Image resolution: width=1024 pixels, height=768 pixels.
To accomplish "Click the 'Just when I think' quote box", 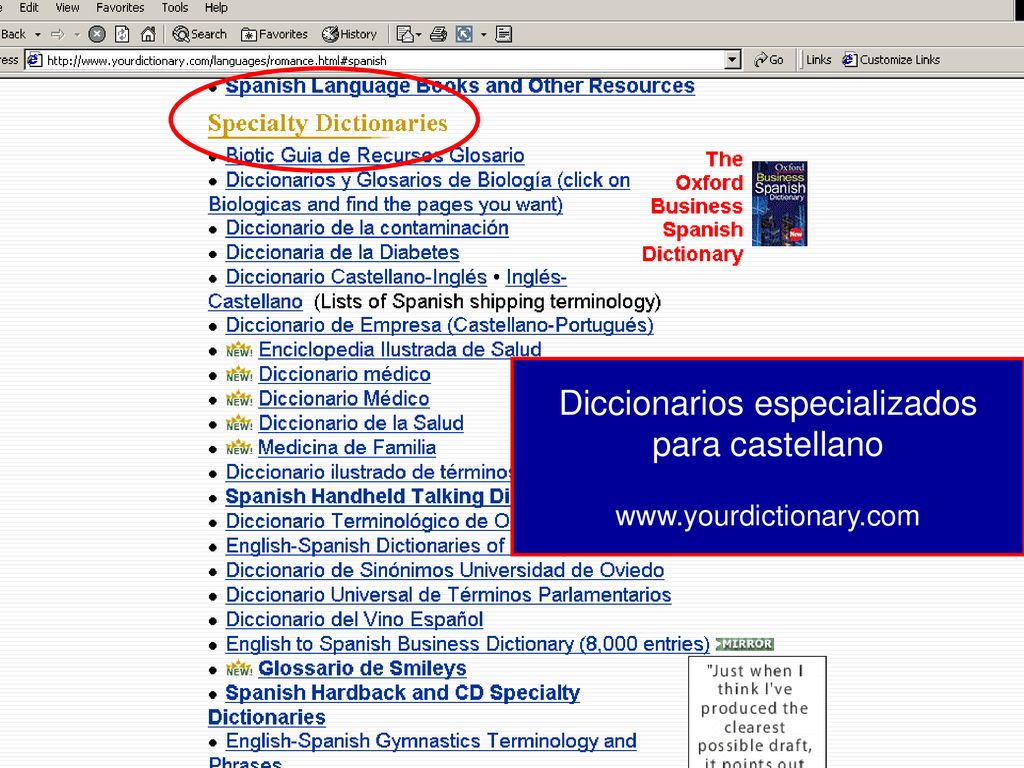I will (x=757, y=712).
